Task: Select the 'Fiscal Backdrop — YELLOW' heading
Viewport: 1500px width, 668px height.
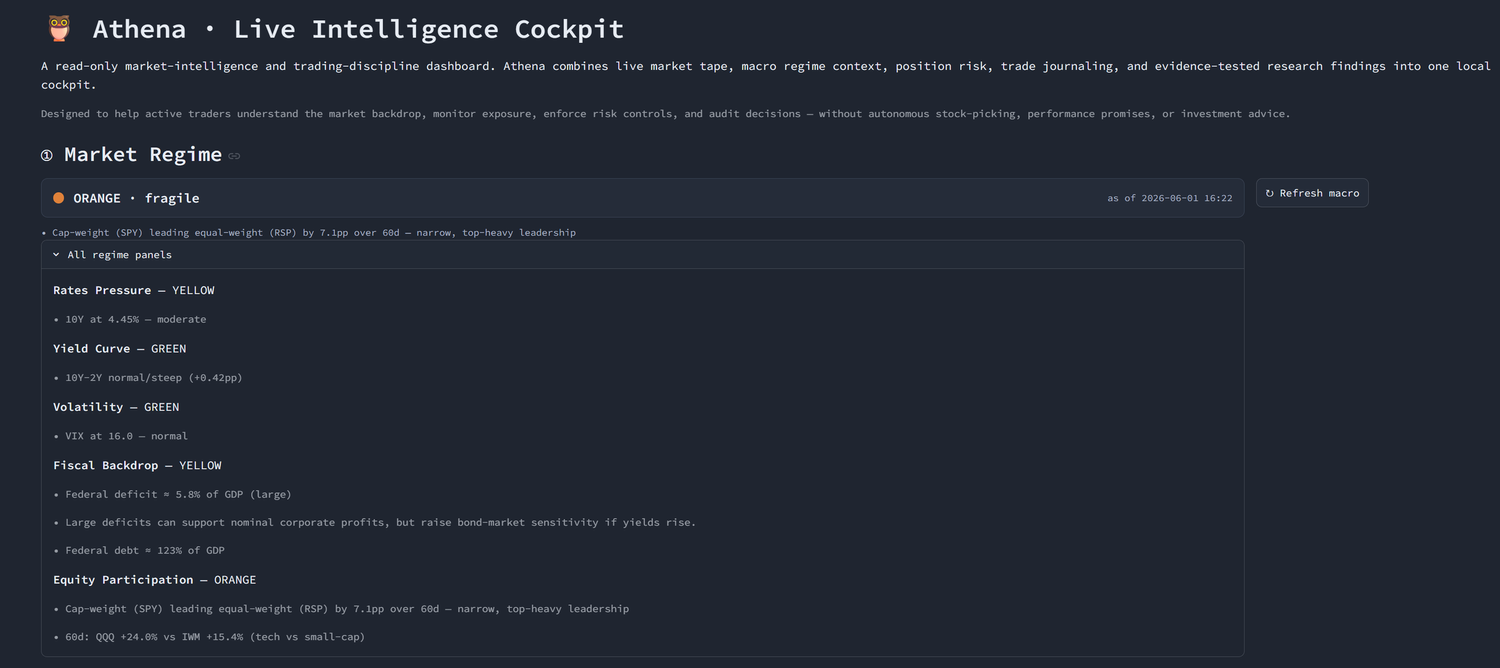Action: [137, 465]
